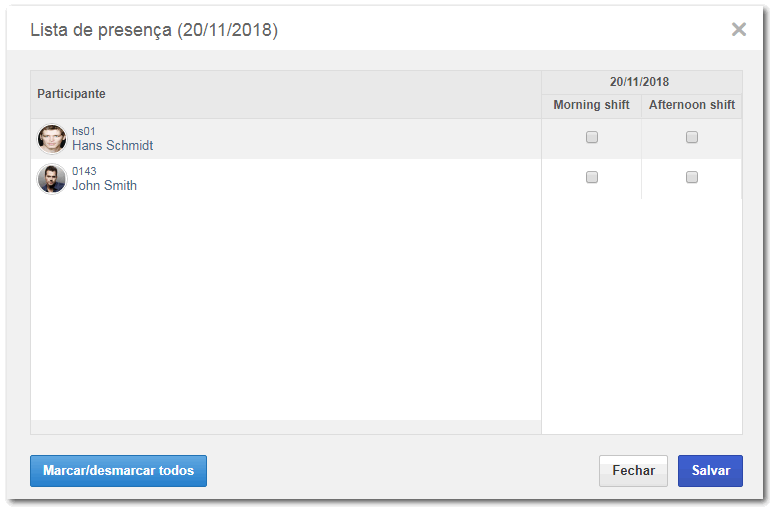Screen dimensions: 771x507
Task: Click the Afternoon shift column header
Action: pyautogui.click(x=692, y=105)
